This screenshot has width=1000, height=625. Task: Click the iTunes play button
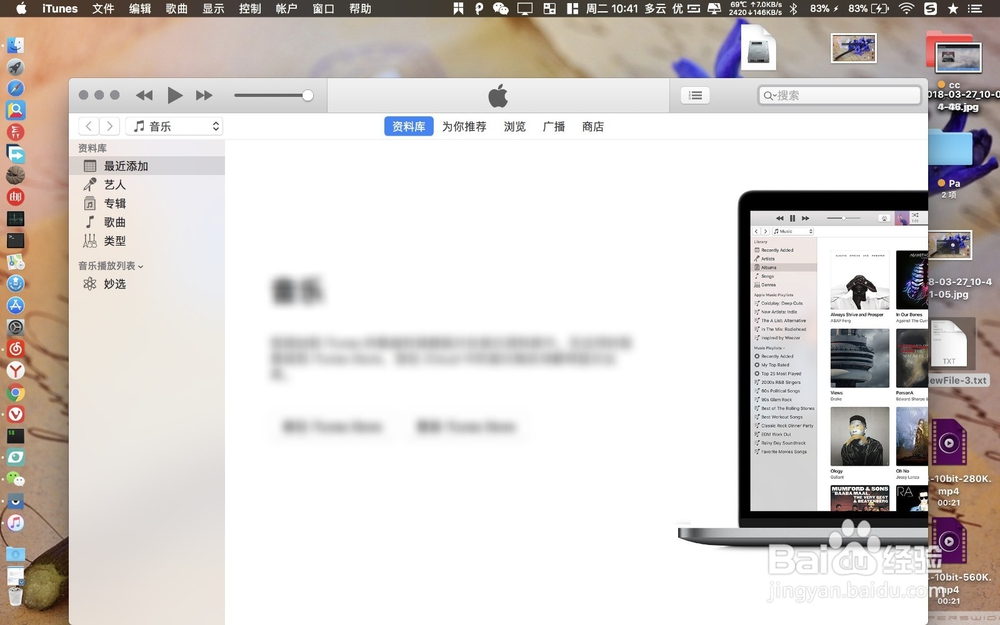pyautogui.click(x=175, y=95)
